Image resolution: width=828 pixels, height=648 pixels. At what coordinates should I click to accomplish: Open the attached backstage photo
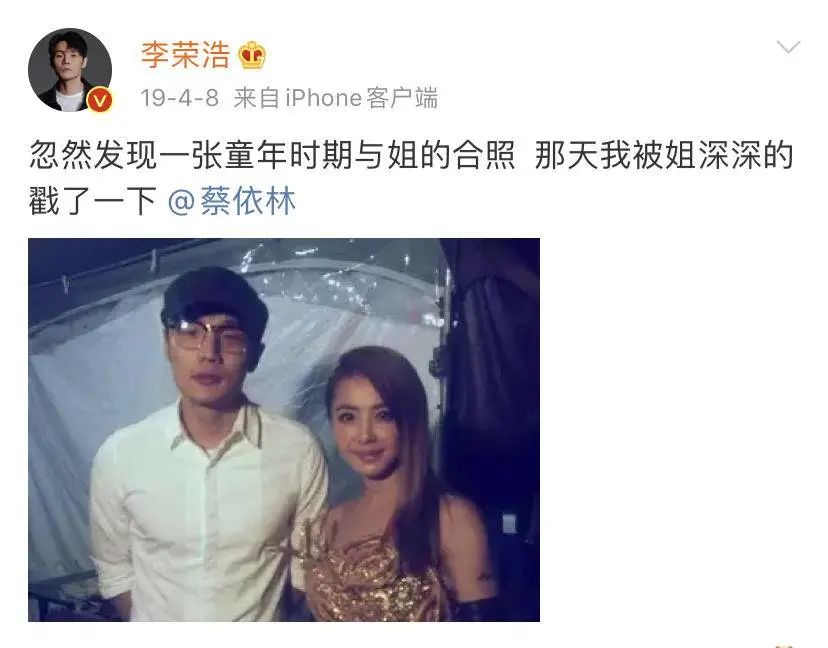(284, 429)
